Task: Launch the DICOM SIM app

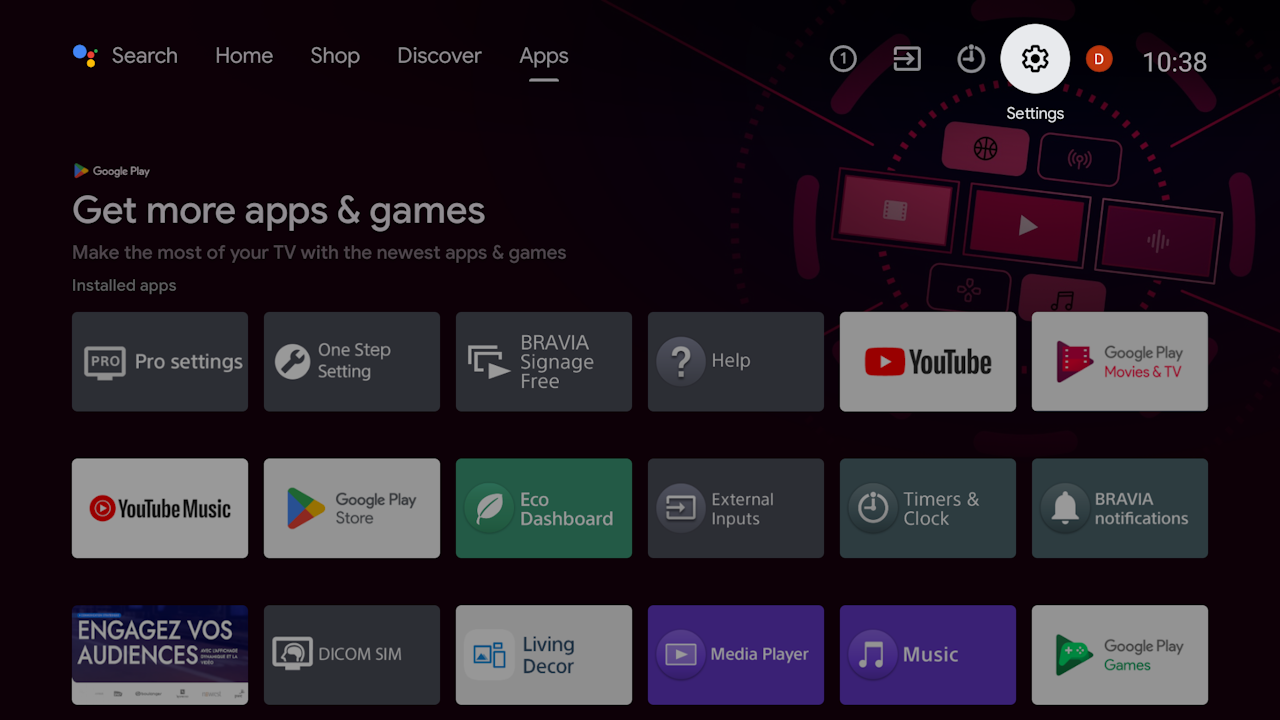Action: point(352,655)
